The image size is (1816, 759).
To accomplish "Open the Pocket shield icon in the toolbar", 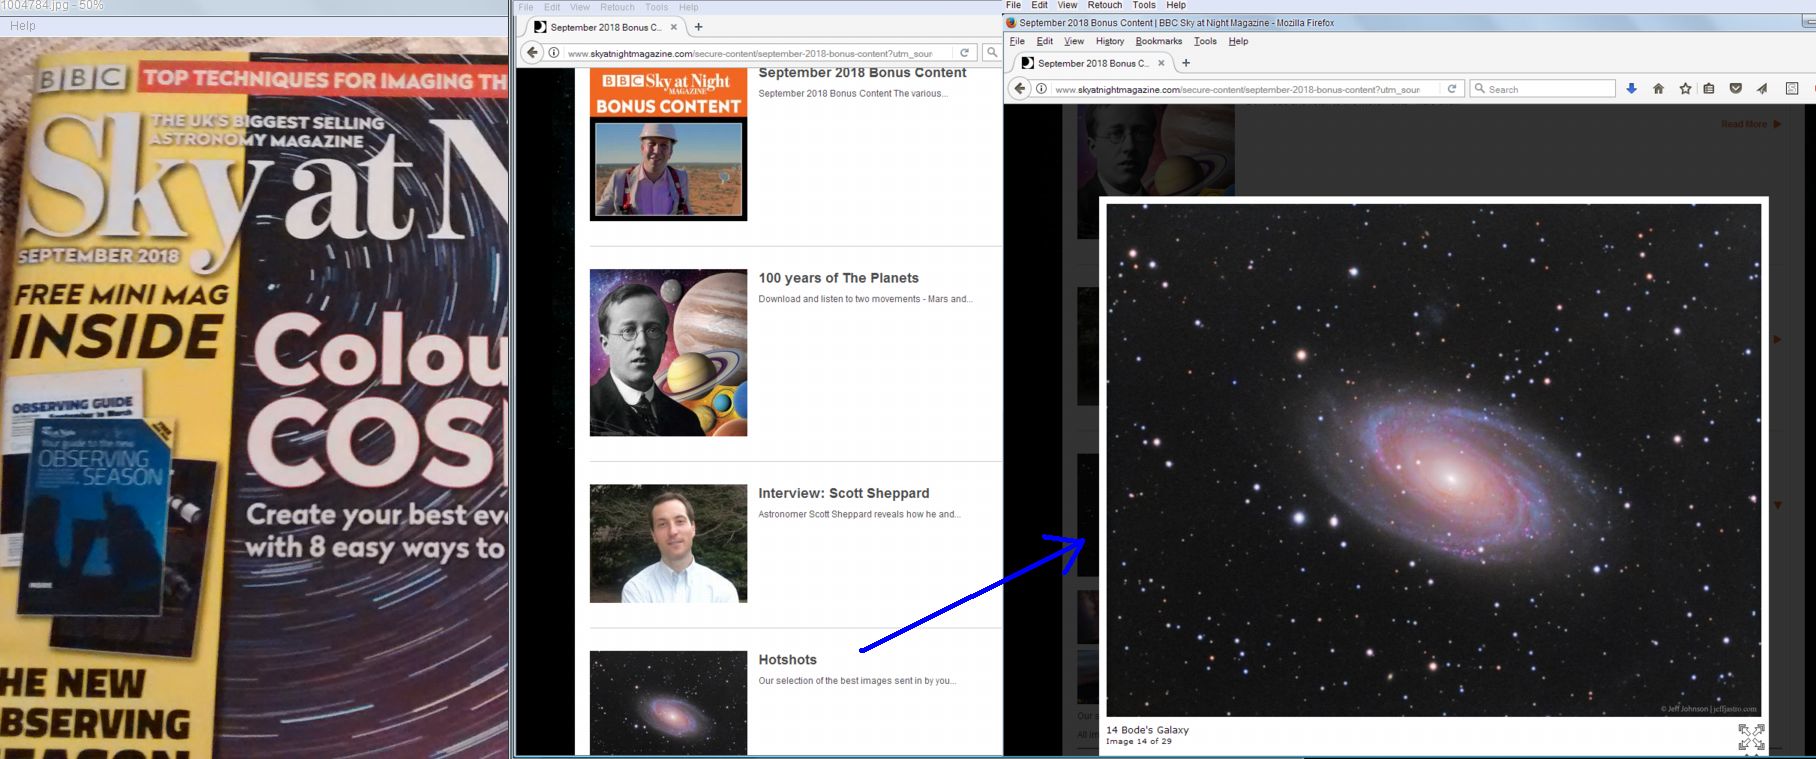I will 1736,89.
